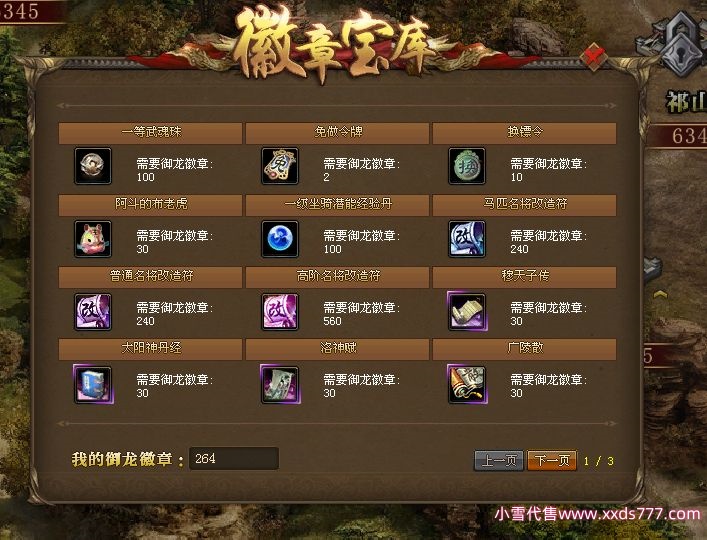Select the 普通名将改造符 purple icon

[x=93, y=311]
